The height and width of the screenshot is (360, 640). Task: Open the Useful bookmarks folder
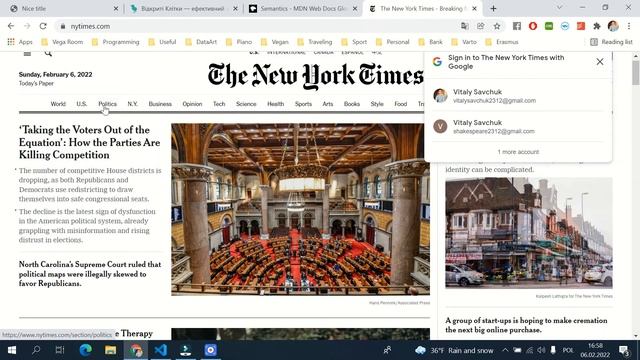pos(162,42)
